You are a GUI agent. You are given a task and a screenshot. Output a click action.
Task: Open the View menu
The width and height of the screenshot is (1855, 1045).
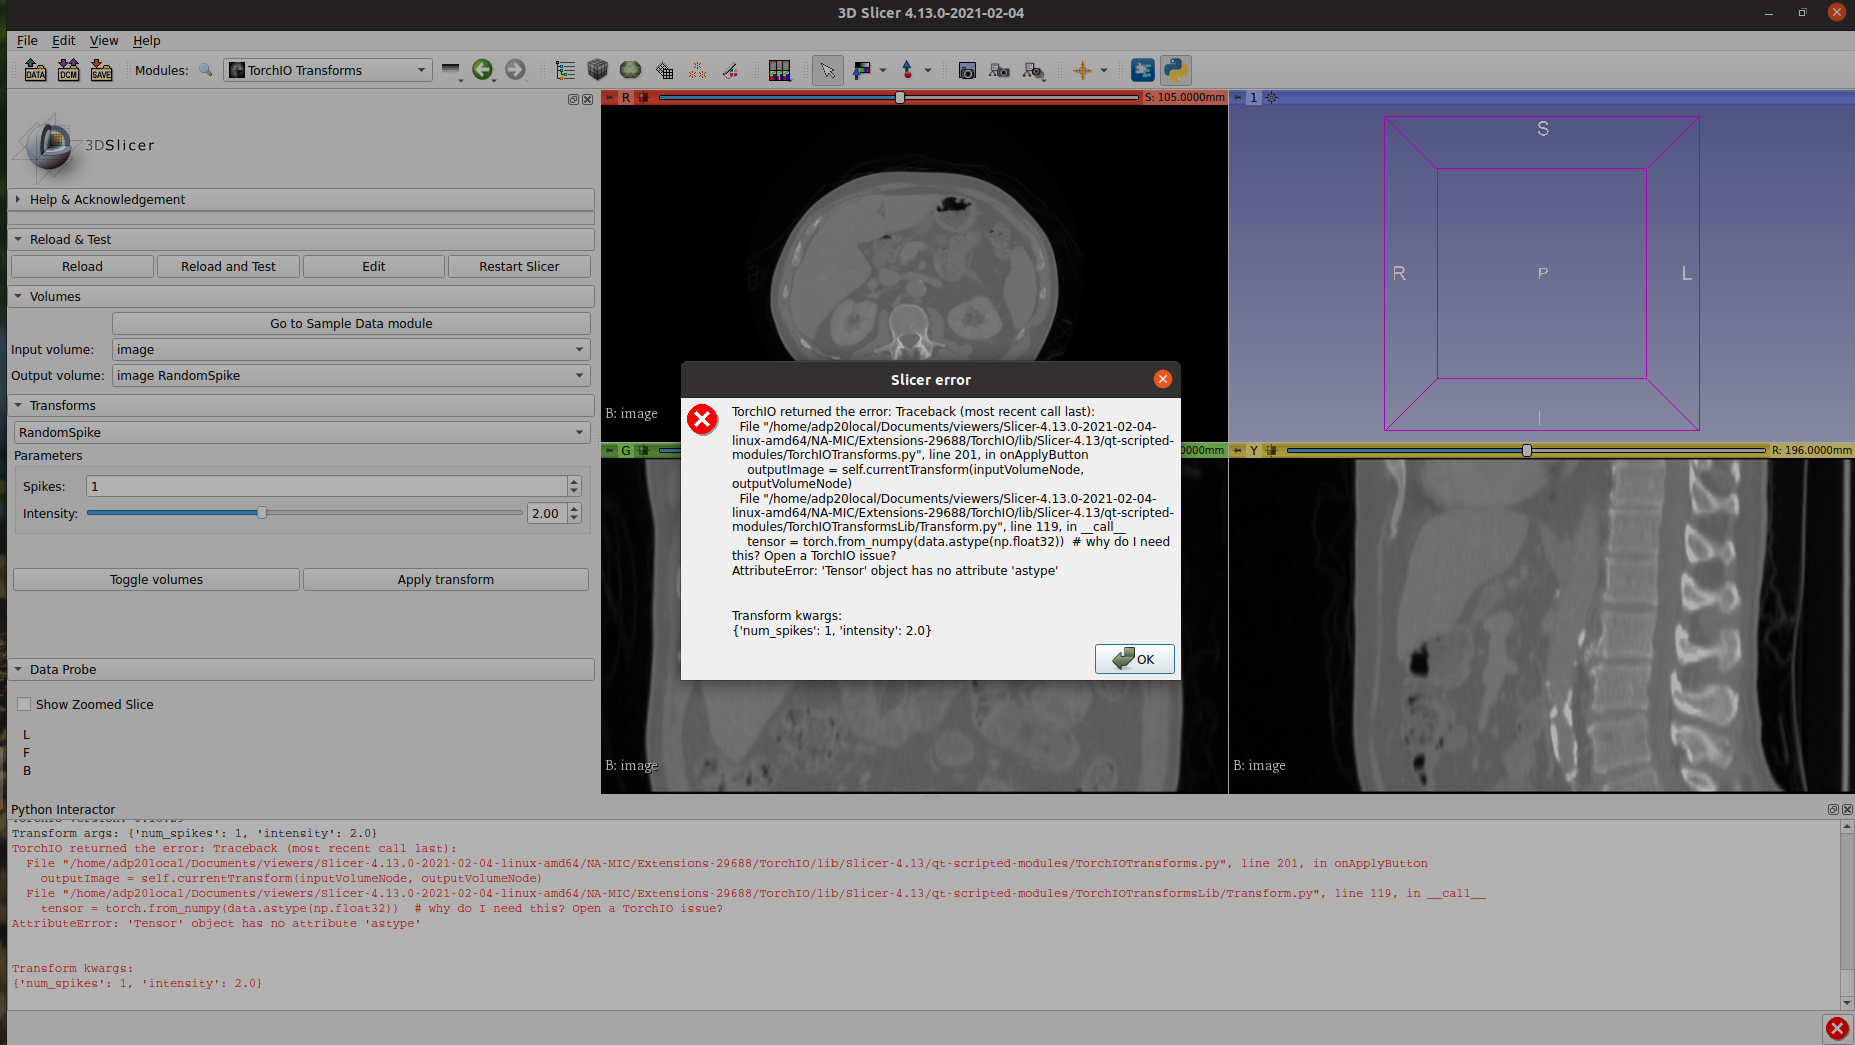[x=104, y=40]
